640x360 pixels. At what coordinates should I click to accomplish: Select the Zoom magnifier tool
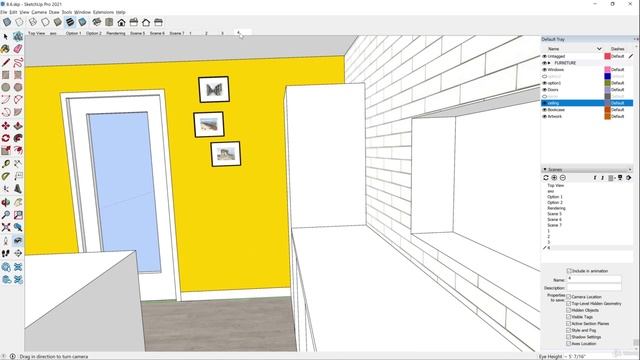click(x=6, y=214)
